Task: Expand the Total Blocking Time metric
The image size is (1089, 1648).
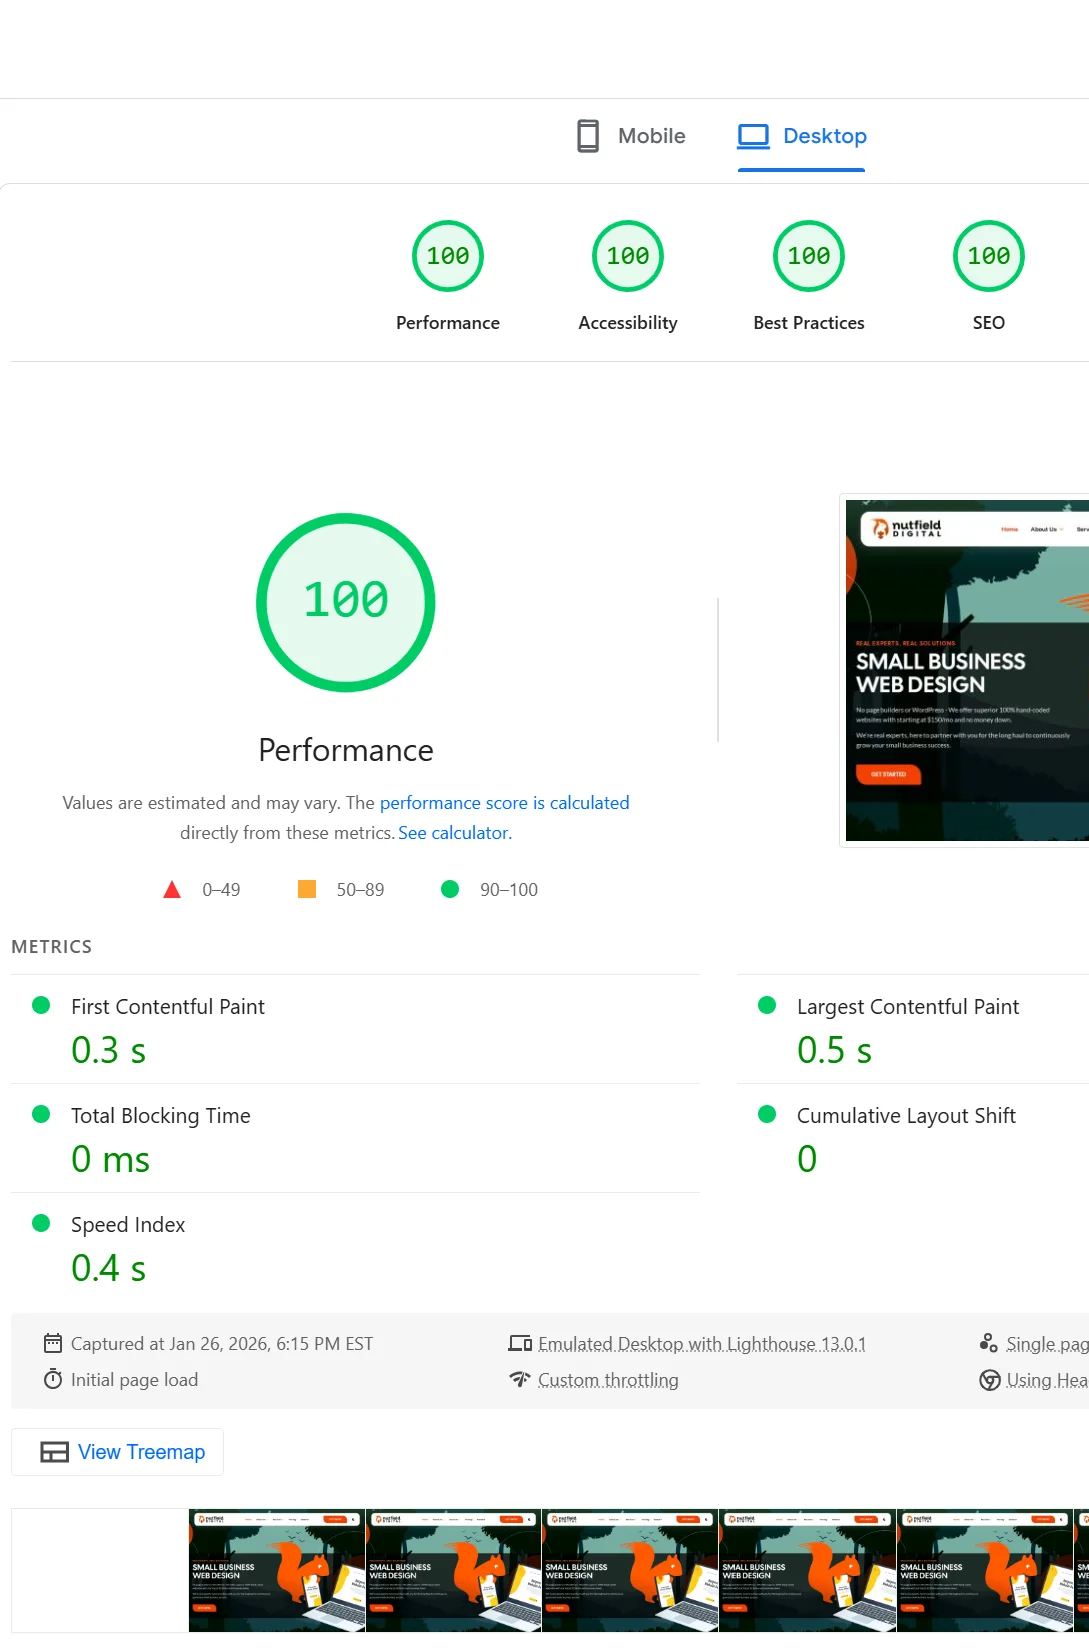Action: pyautogui.click(x=160, y=1116)
